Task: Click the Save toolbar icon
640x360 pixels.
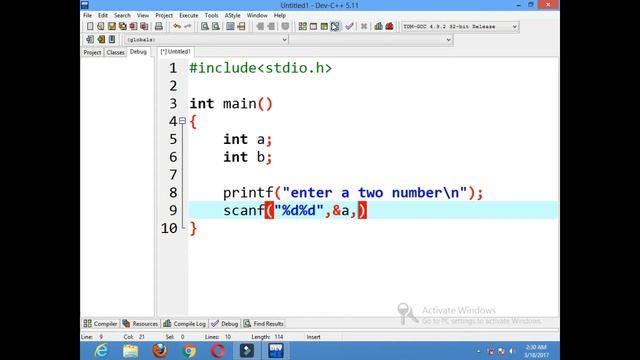Action: (x=111, y=27)
